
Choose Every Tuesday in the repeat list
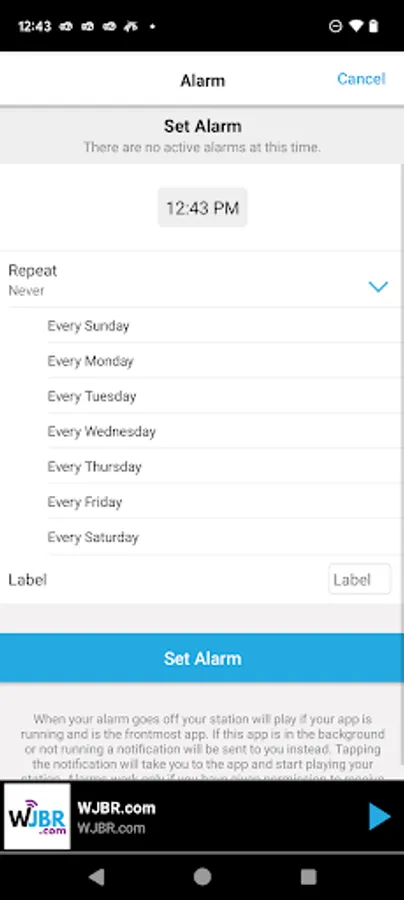click(x=224, y=396)
